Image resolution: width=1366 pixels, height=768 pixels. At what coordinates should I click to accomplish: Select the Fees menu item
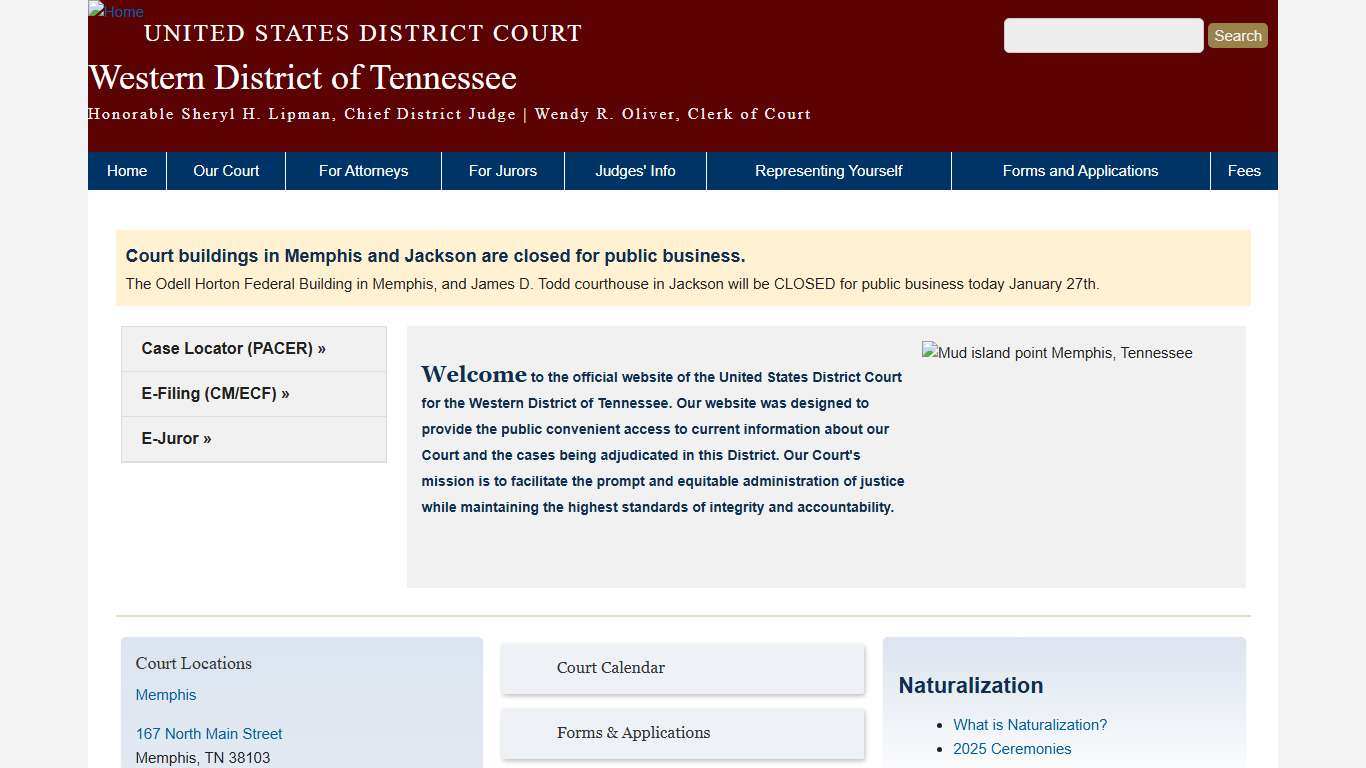coord(1244,170)
